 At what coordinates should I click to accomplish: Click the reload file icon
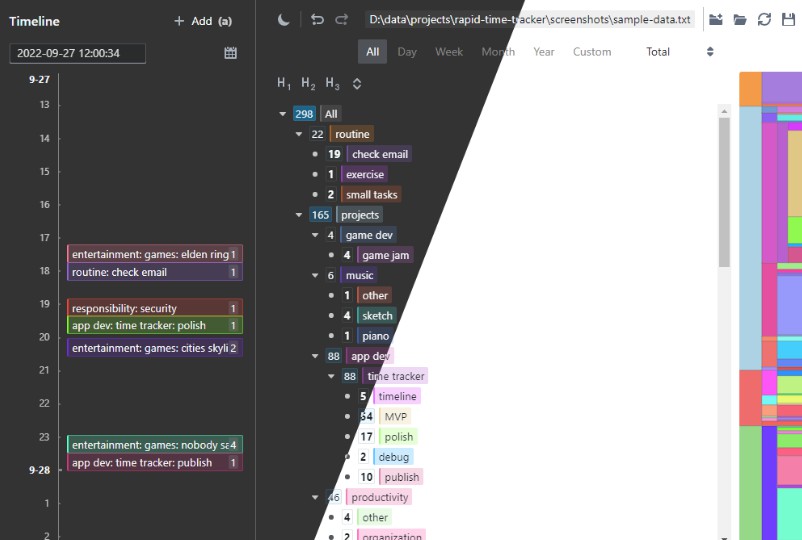(x=765, y=19)
